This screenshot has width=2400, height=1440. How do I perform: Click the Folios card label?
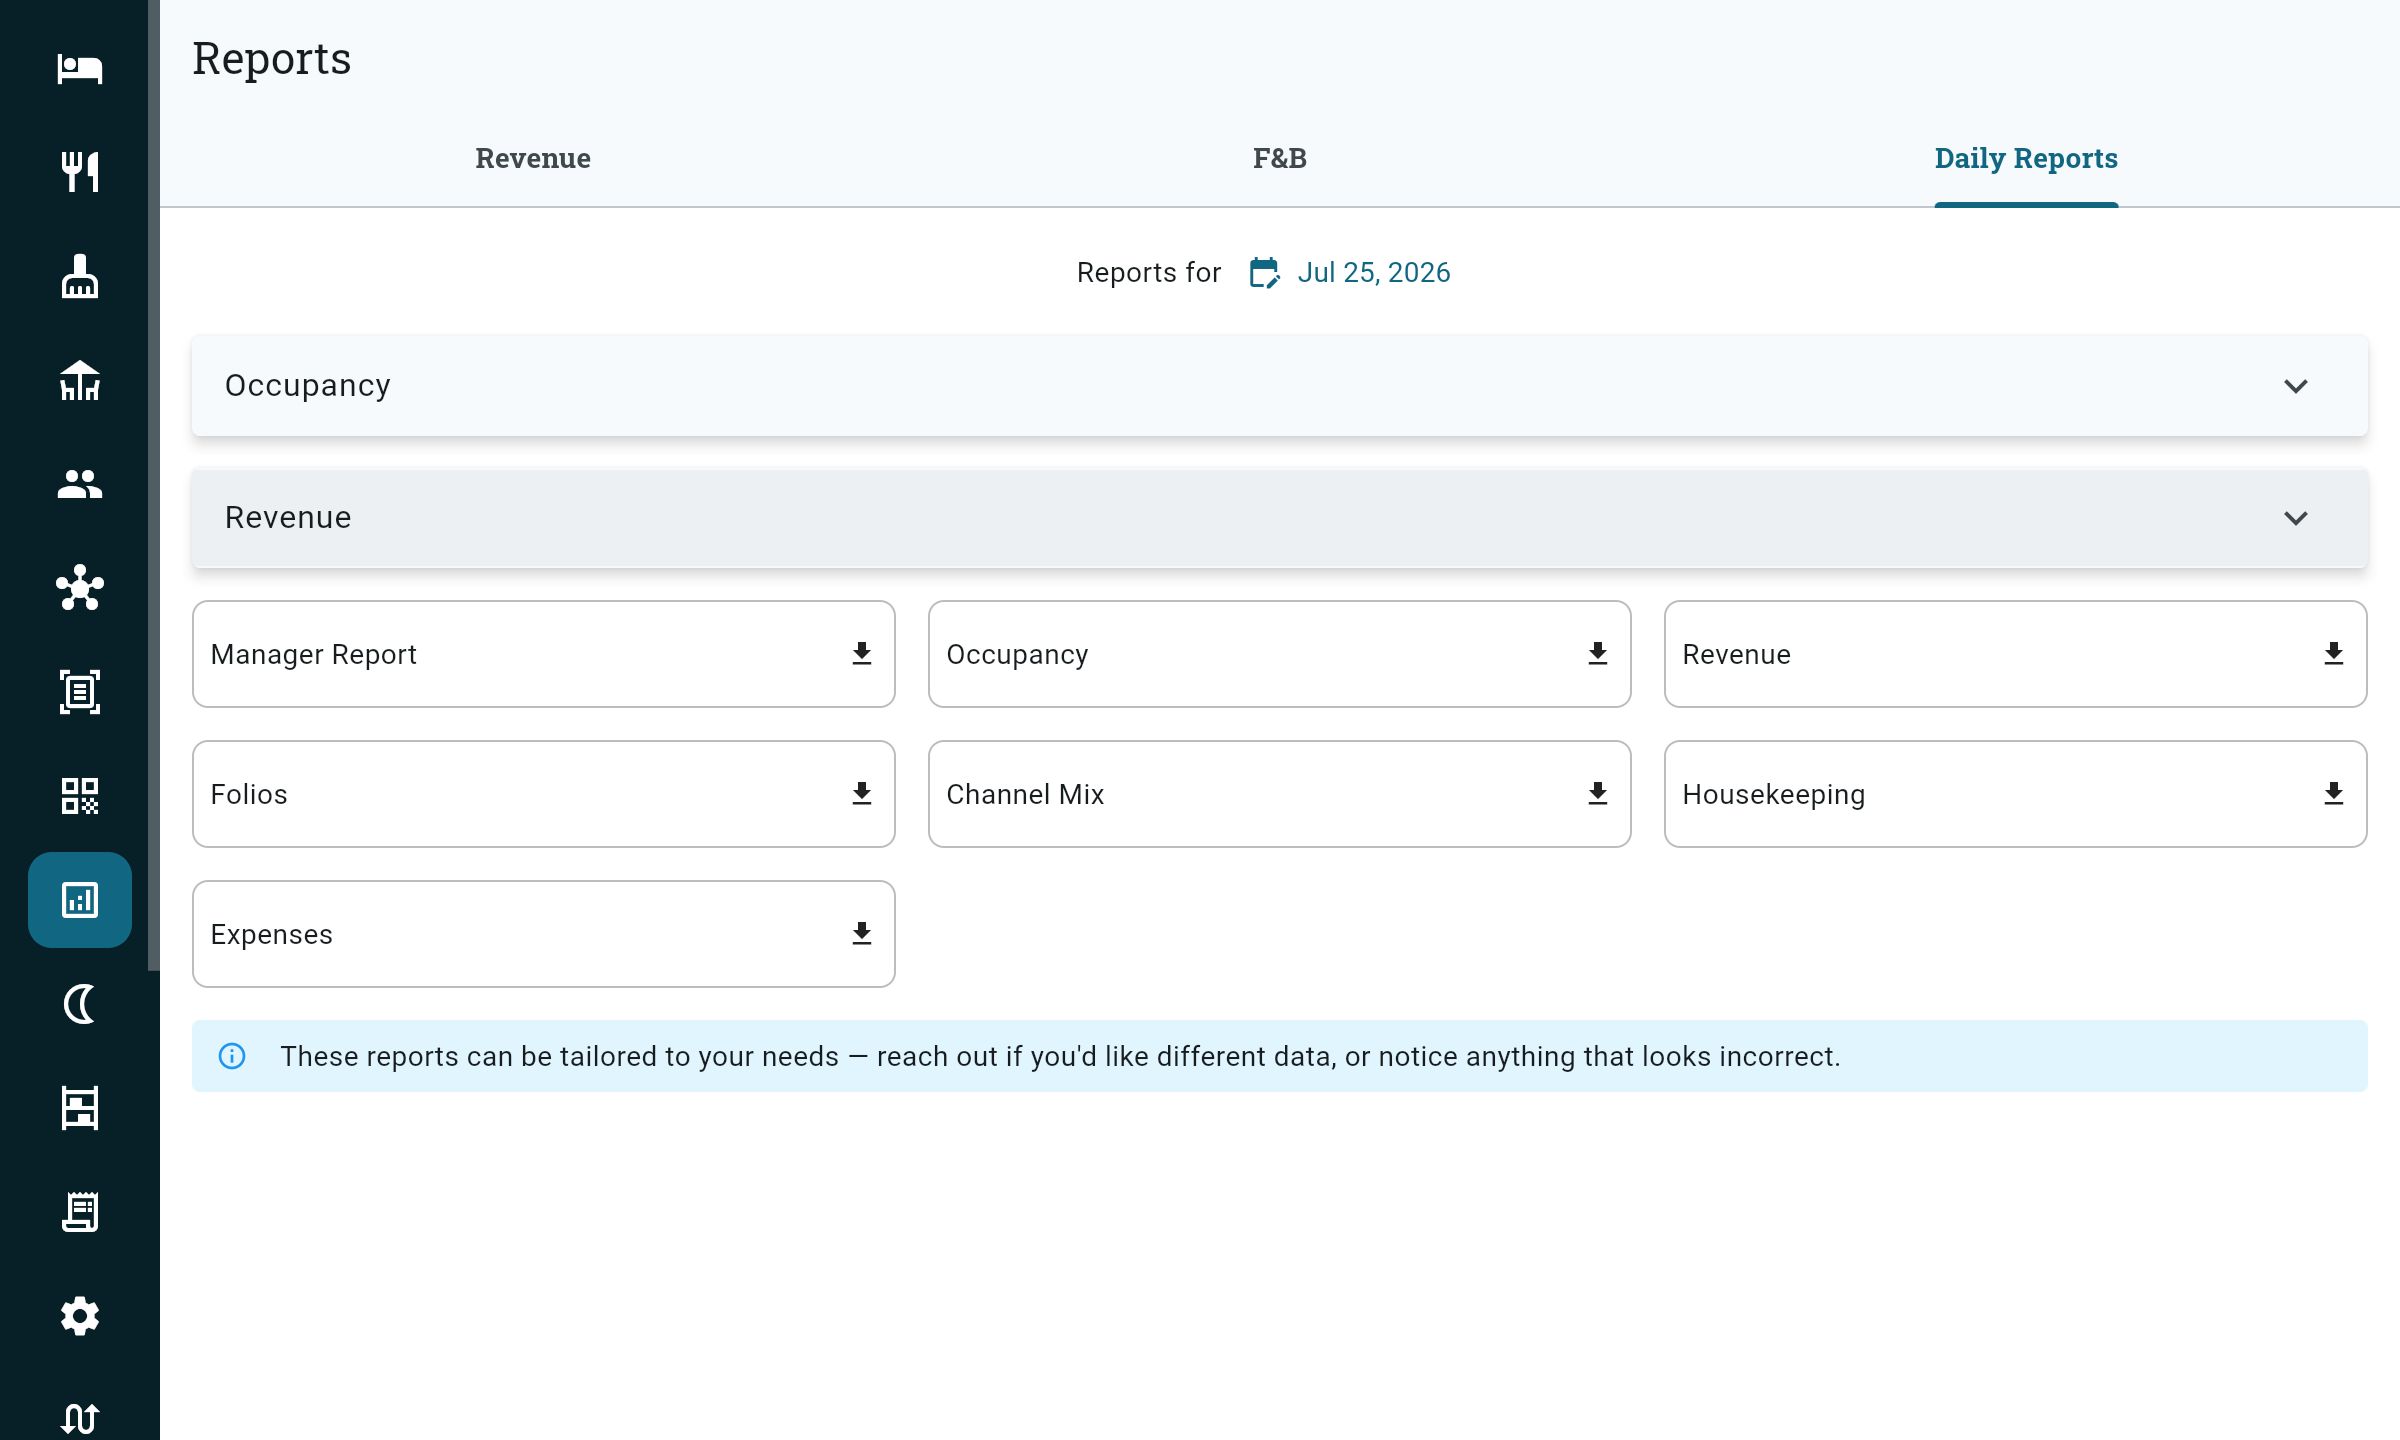click(249, 794)
